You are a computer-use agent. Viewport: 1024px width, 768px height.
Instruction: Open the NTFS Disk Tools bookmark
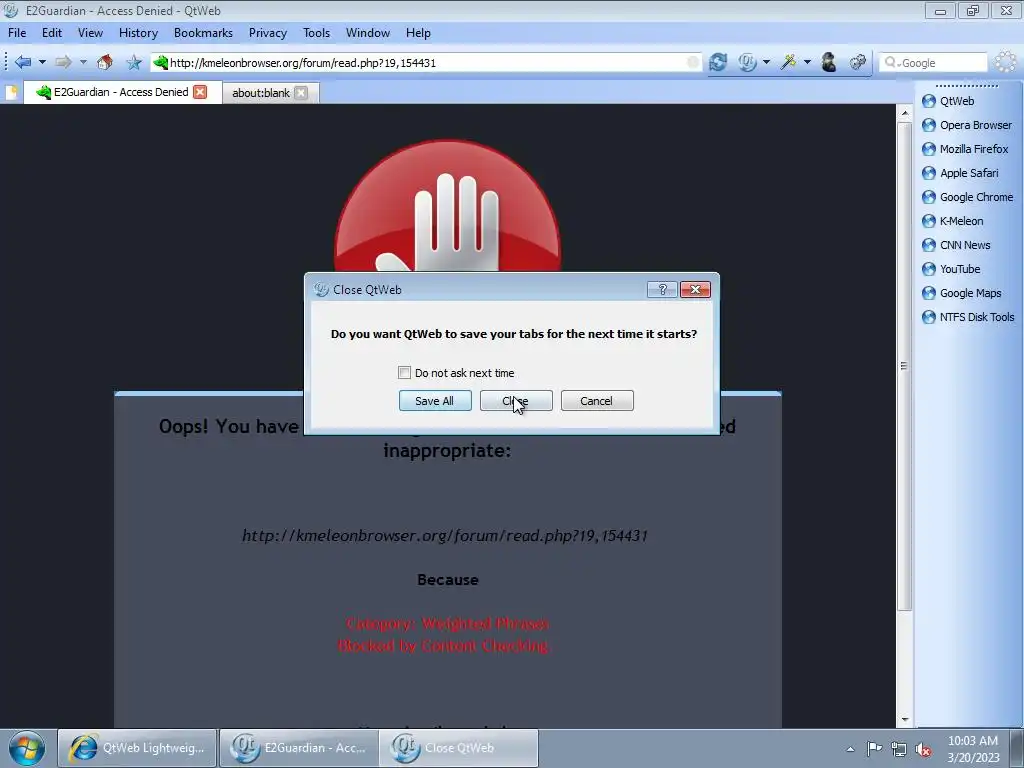[968, 317]
